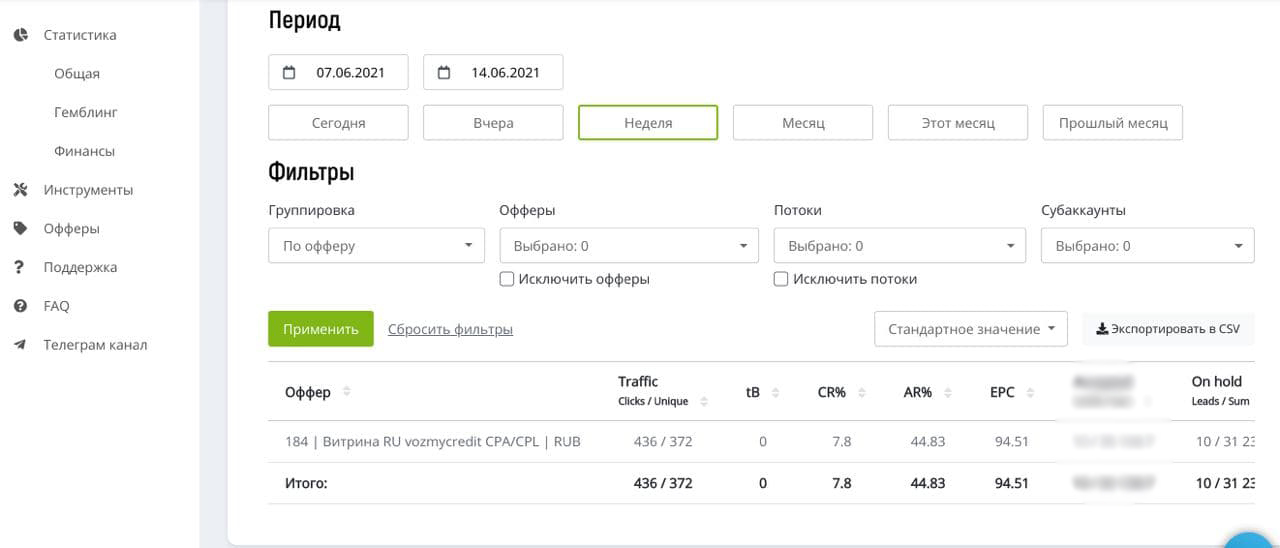Click green Применить button
The width and height of the screenshot is (1280, 548).
click(321, 329)
